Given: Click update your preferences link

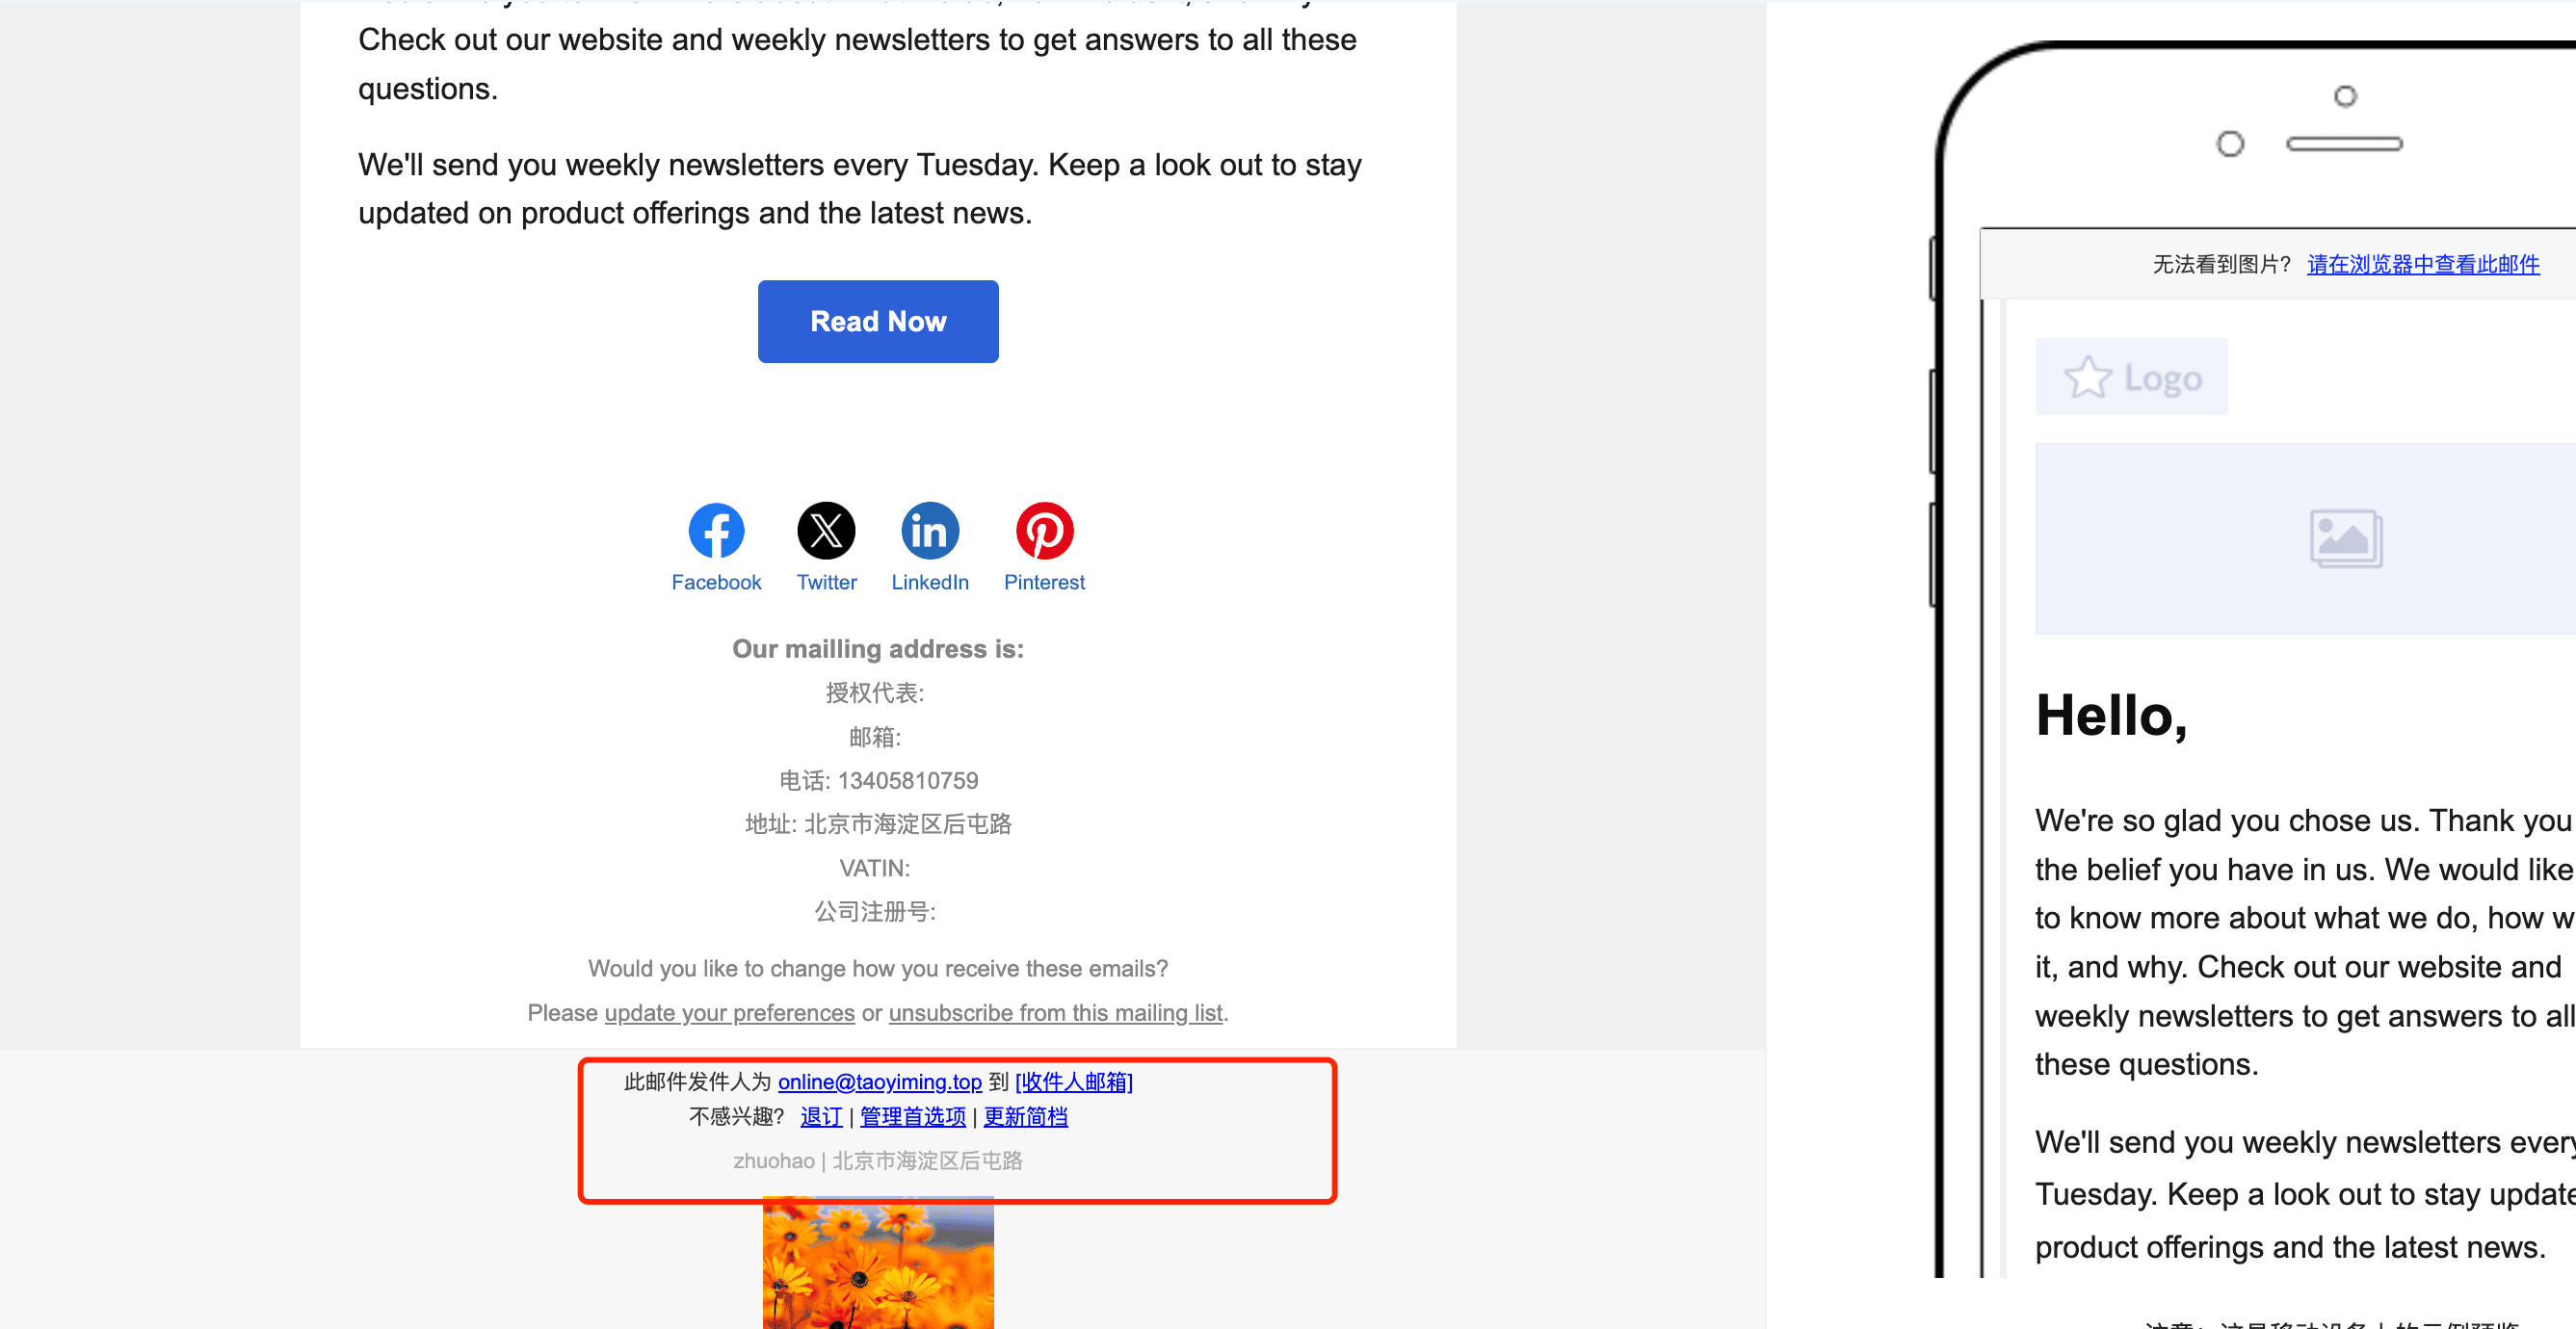Looking at the screenshot, I should coord(729,1013).
